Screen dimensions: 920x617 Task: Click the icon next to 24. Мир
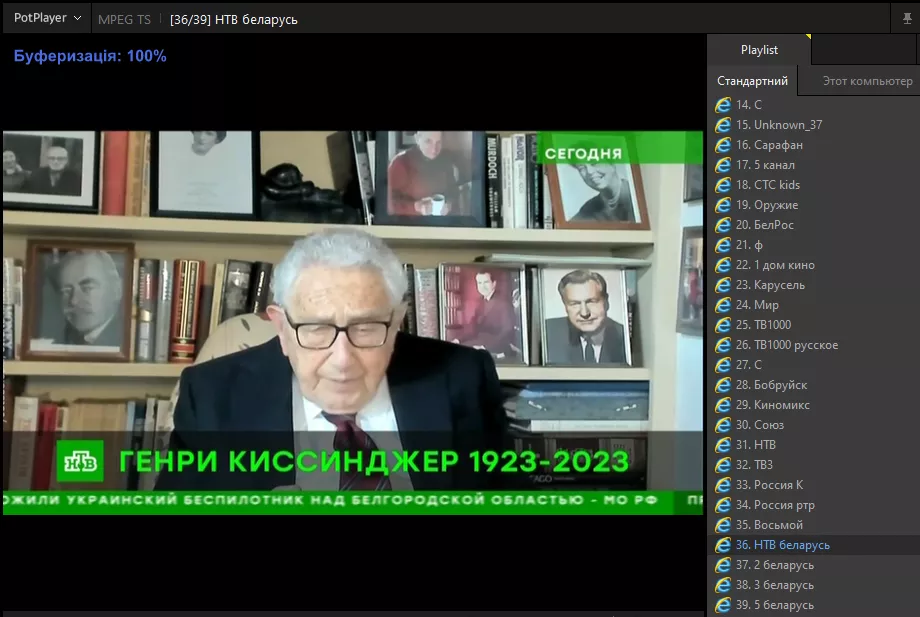723,305
